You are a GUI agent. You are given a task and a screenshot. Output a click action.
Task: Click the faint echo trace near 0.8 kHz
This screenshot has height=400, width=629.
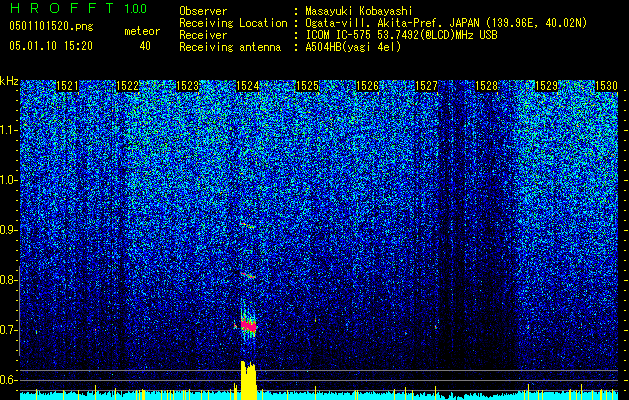click(x=248, y=275)
